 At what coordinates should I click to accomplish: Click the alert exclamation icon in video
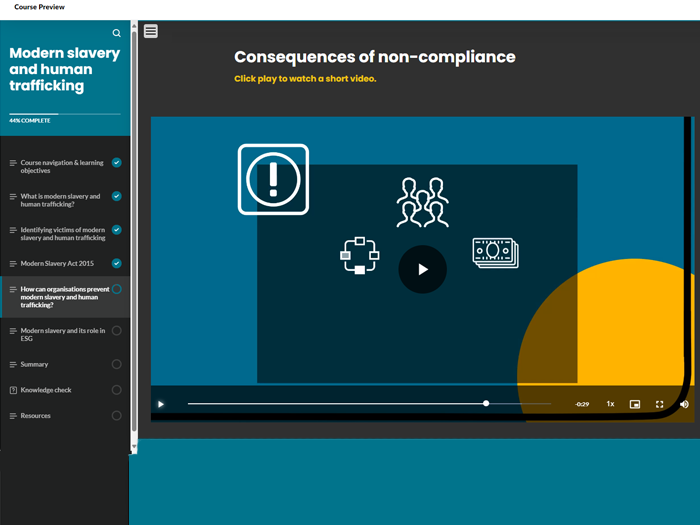tap(273, 179)
